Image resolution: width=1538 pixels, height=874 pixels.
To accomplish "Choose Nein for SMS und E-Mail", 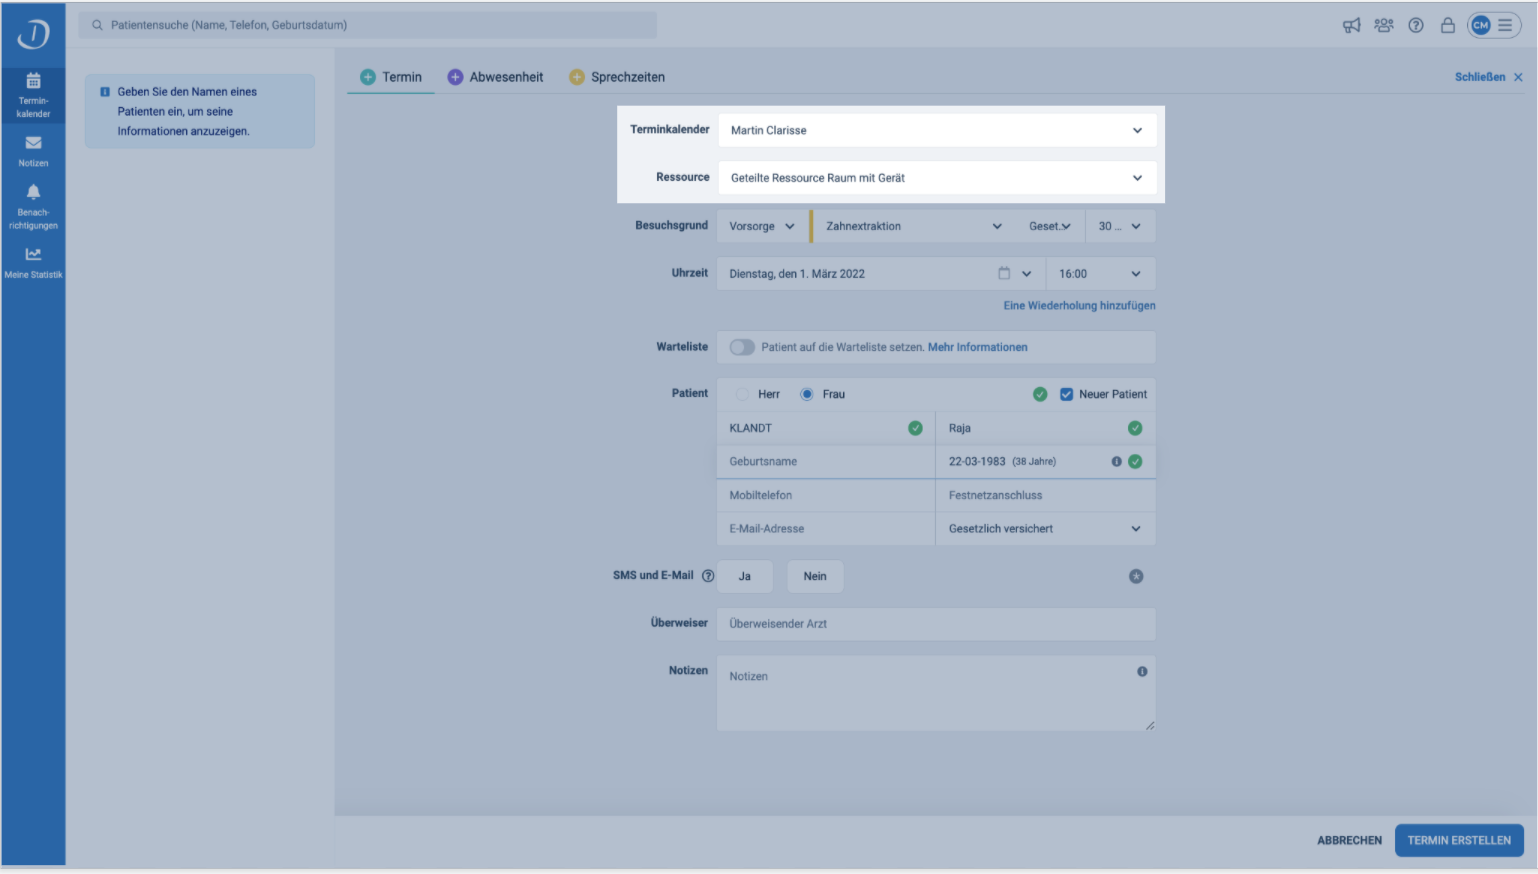I will pos(815,576).
